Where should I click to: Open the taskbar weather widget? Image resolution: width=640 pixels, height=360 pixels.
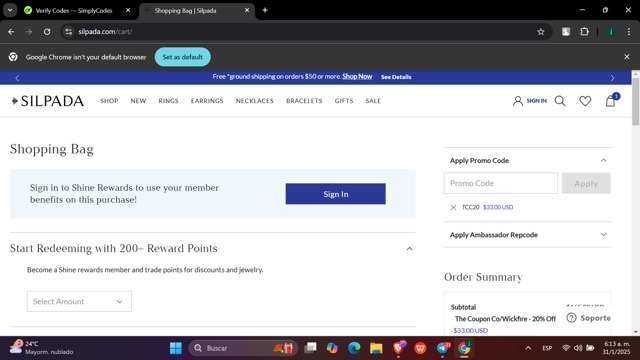pyautogui.click(x=41, y=348)
